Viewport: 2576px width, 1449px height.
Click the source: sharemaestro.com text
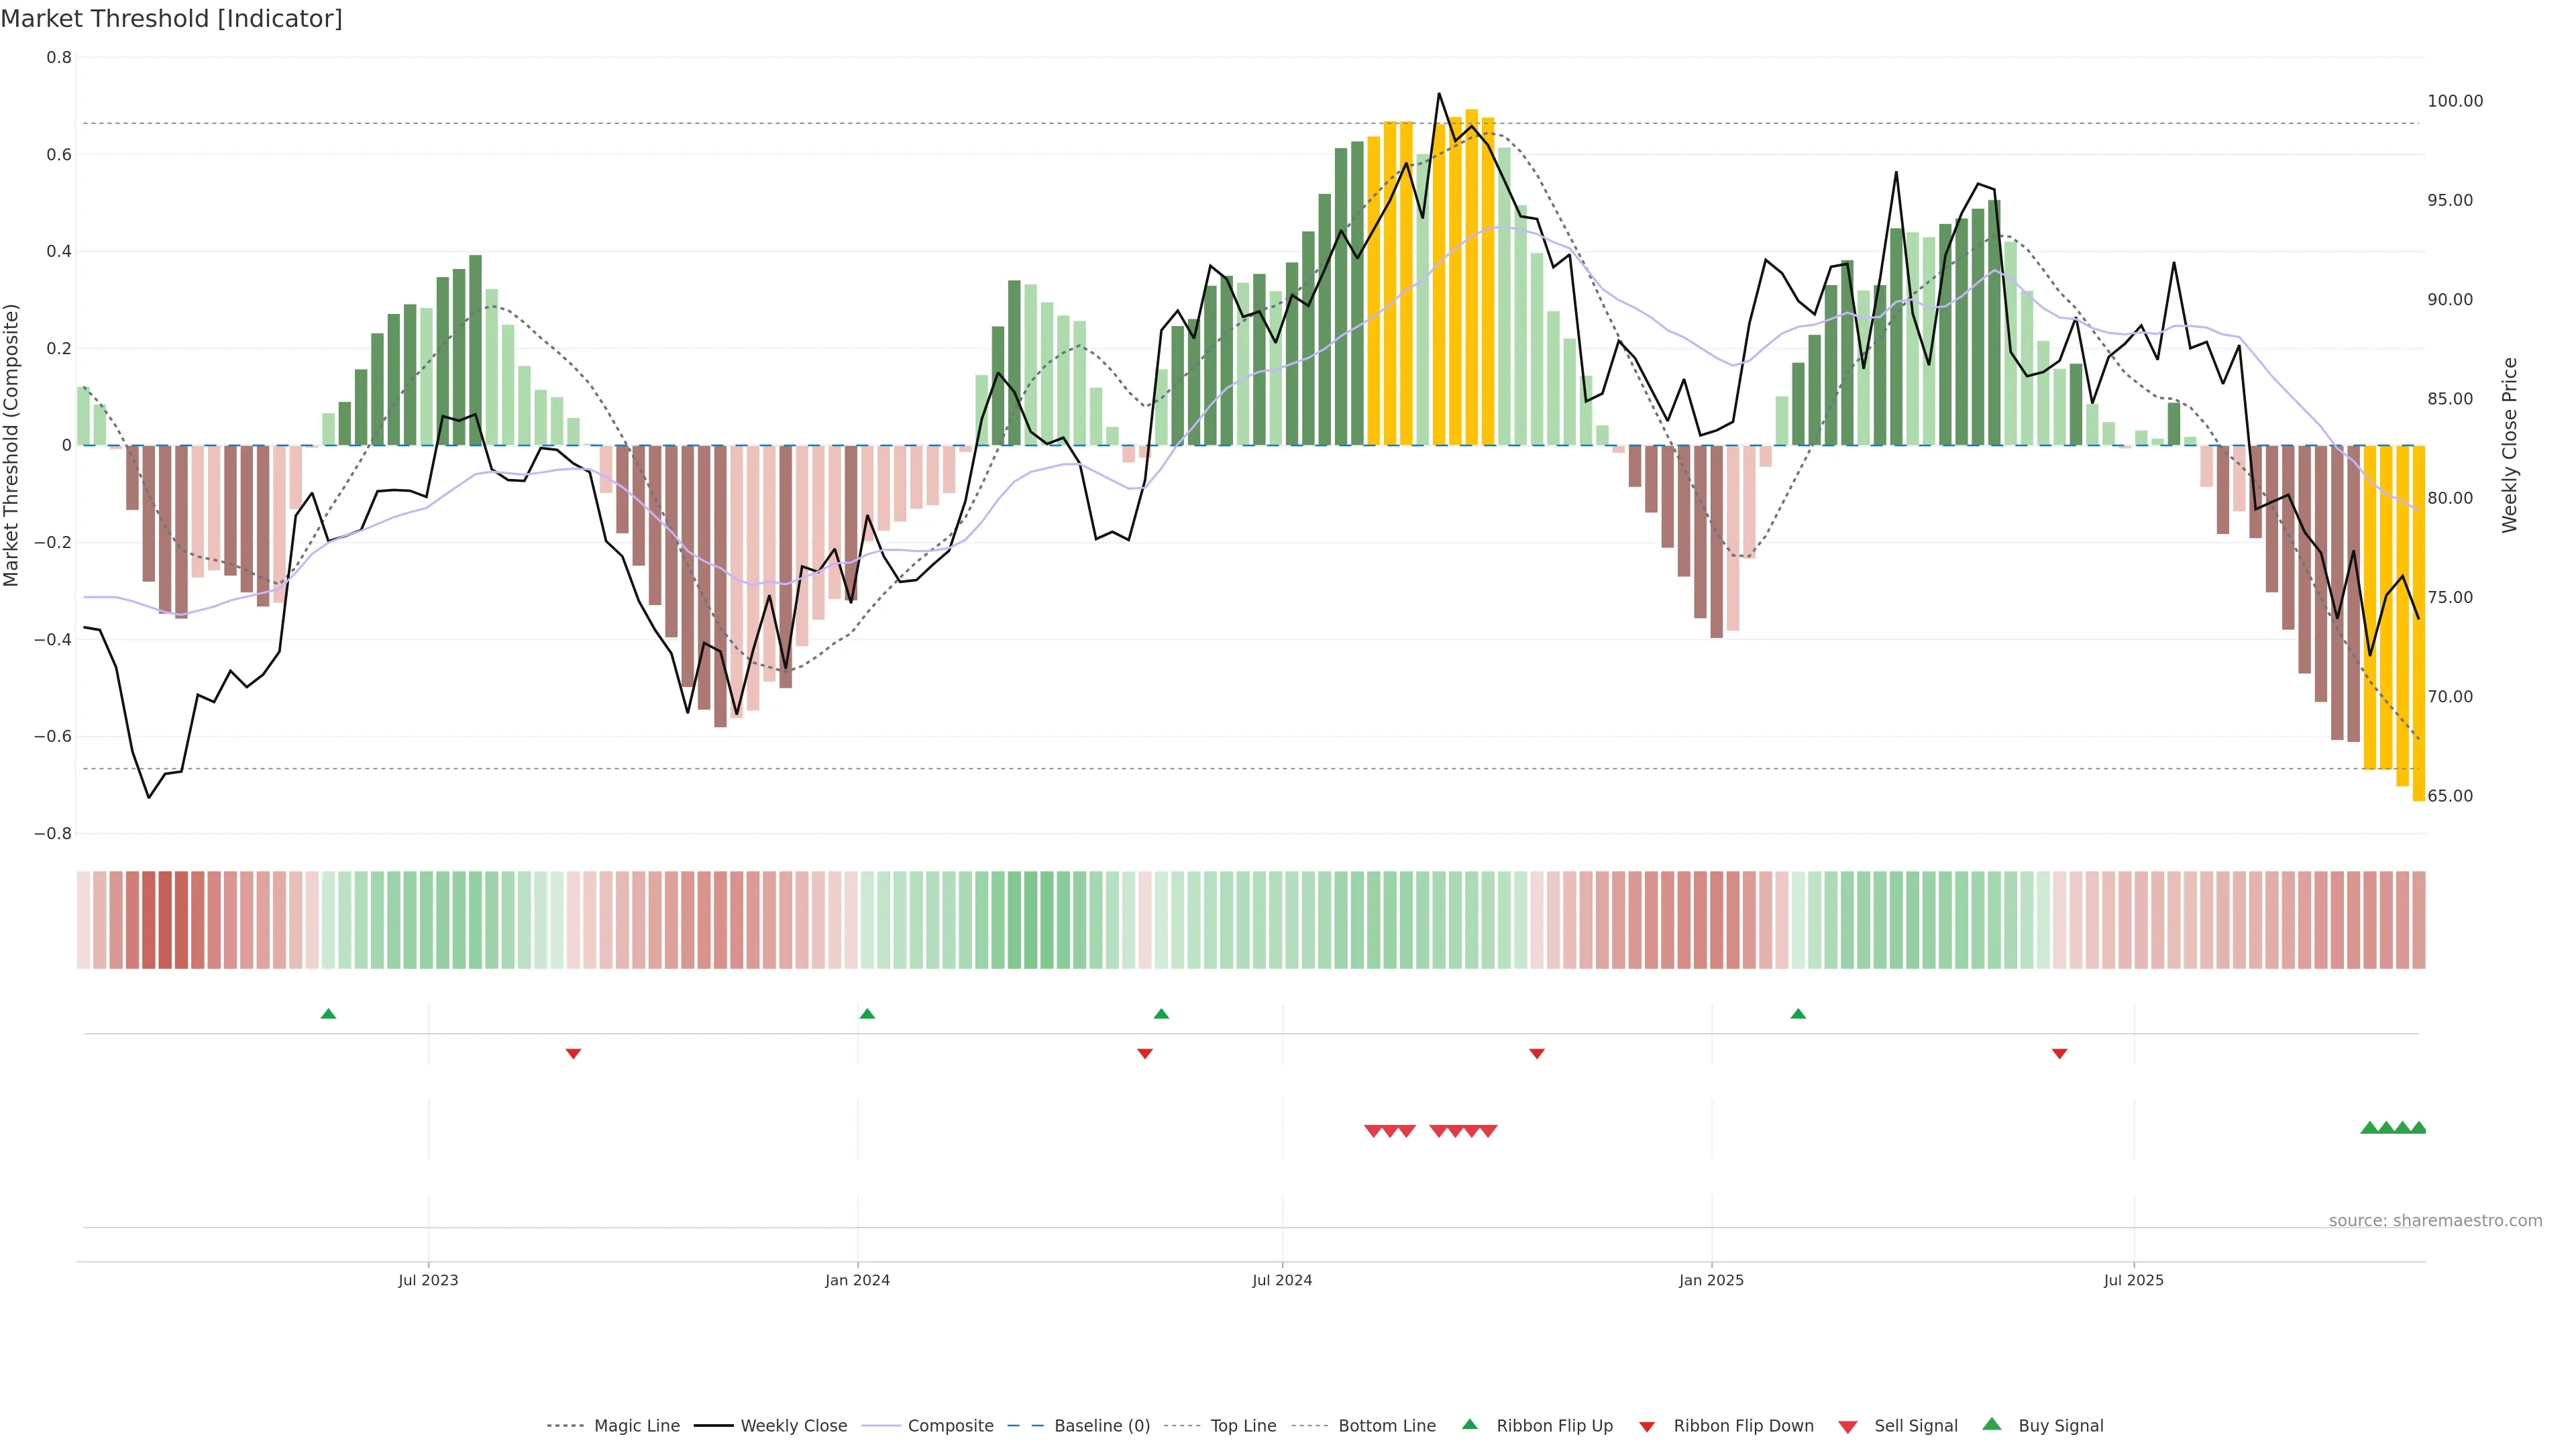pyautogui.click(x=2435, y=1221)
